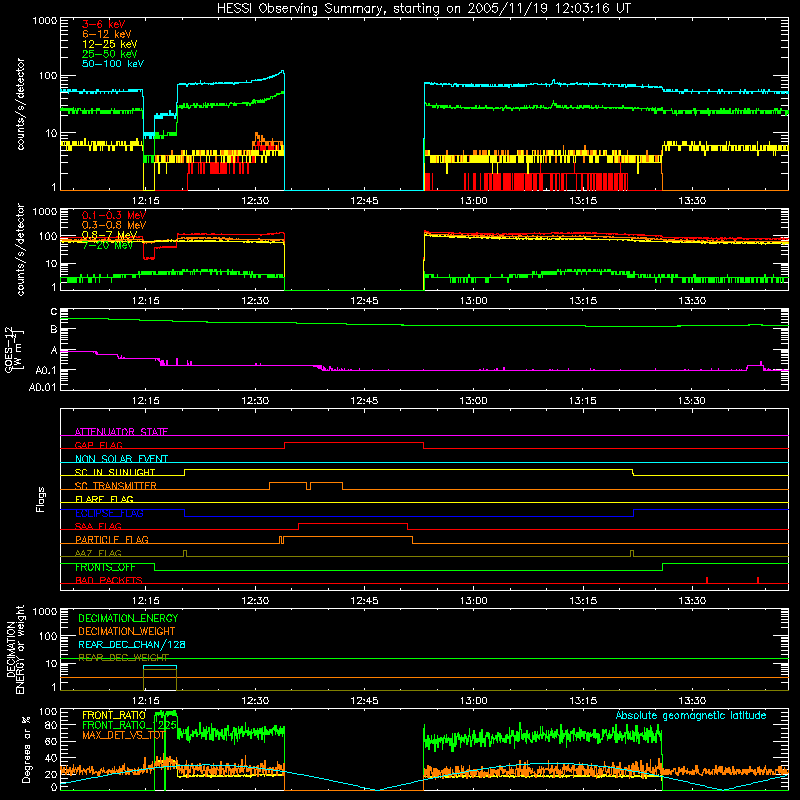Click the FRONTS_OFF flag label
The height and width of the screenshot is (800, 800).
tap(105, 567)
